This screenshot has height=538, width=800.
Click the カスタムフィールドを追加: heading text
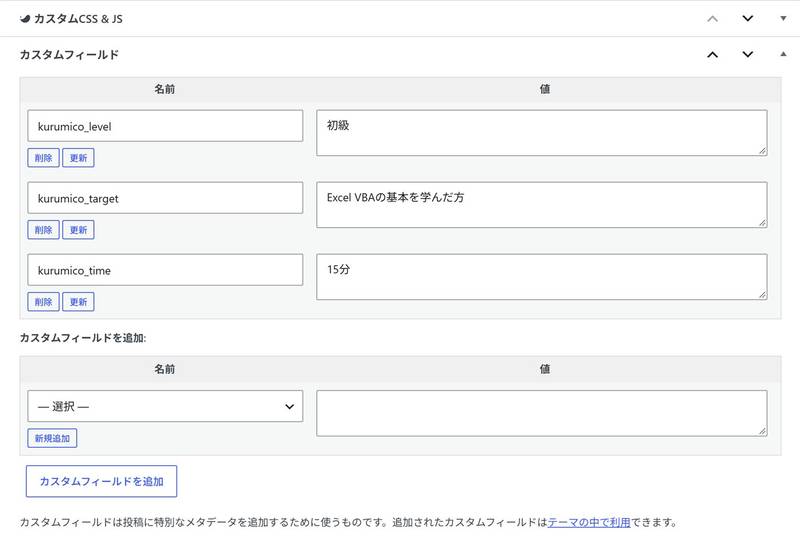[x=83, y=338]
